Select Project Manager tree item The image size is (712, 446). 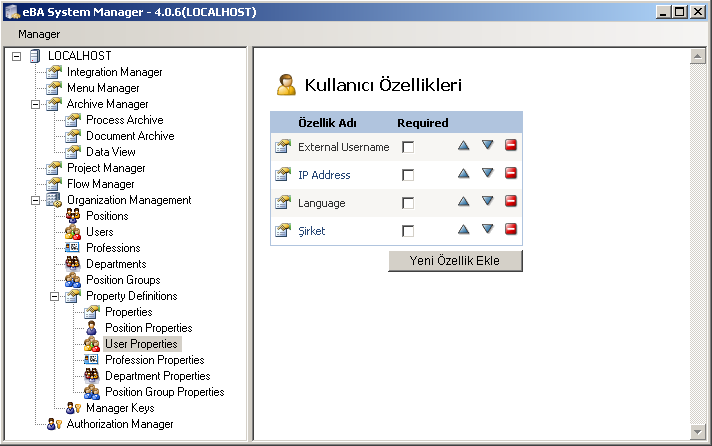106,168
